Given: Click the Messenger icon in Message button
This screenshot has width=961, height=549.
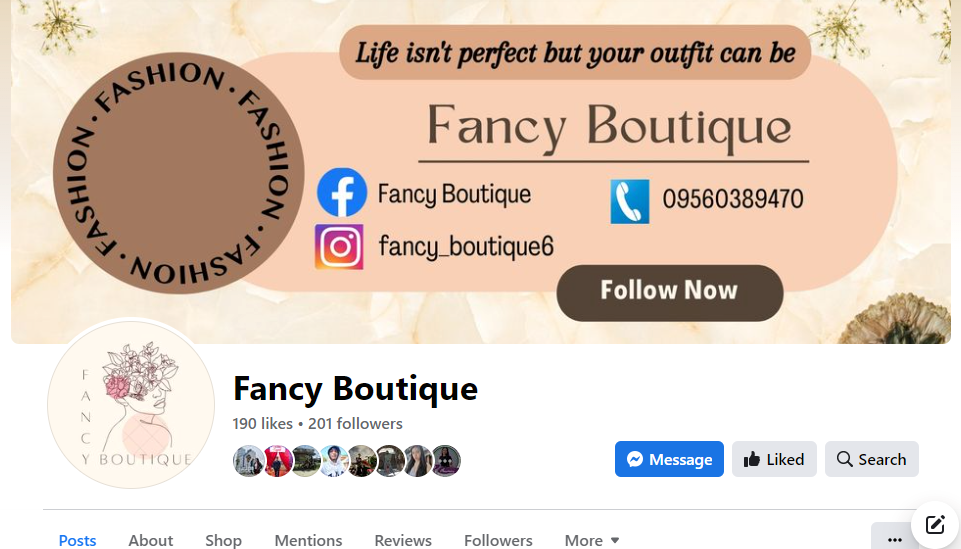Looking at the screenshot, I should 635,459.
